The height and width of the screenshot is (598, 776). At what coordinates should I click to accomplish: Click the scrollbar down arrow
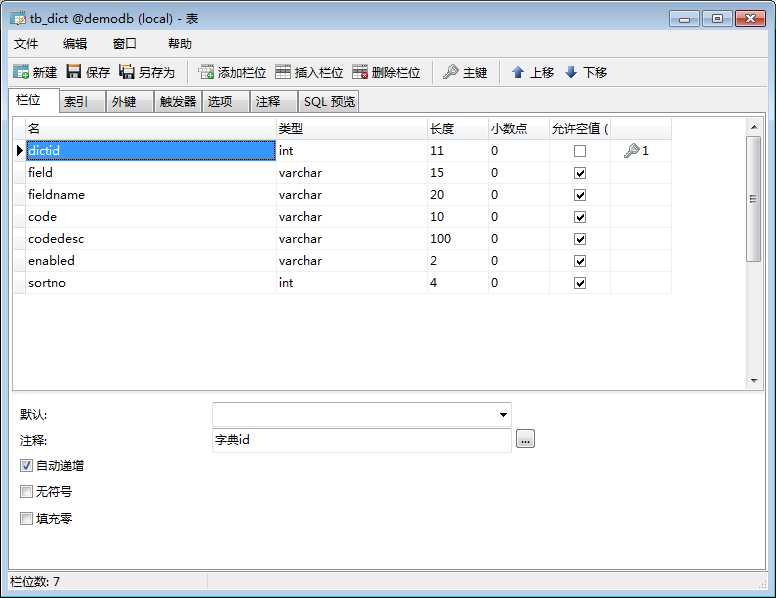754,381
